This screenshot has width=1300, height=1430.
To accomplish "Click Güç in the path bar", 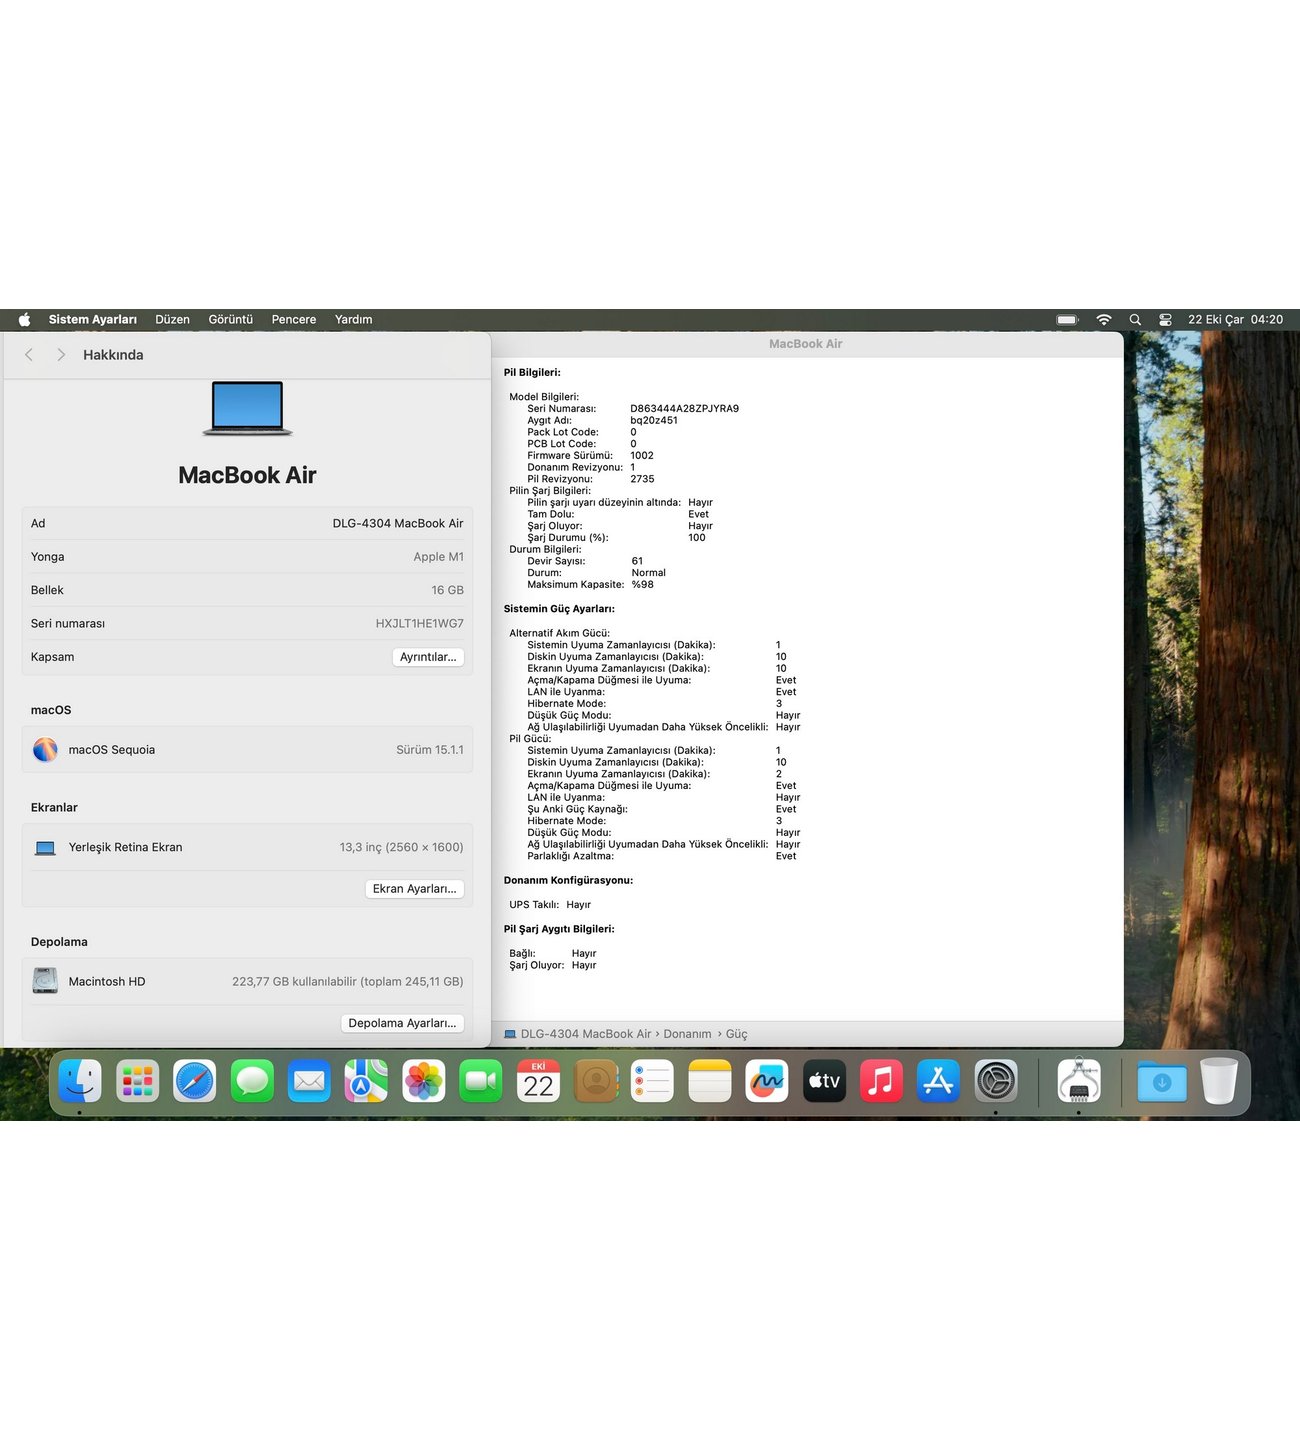I will (x=736, y=1034).
